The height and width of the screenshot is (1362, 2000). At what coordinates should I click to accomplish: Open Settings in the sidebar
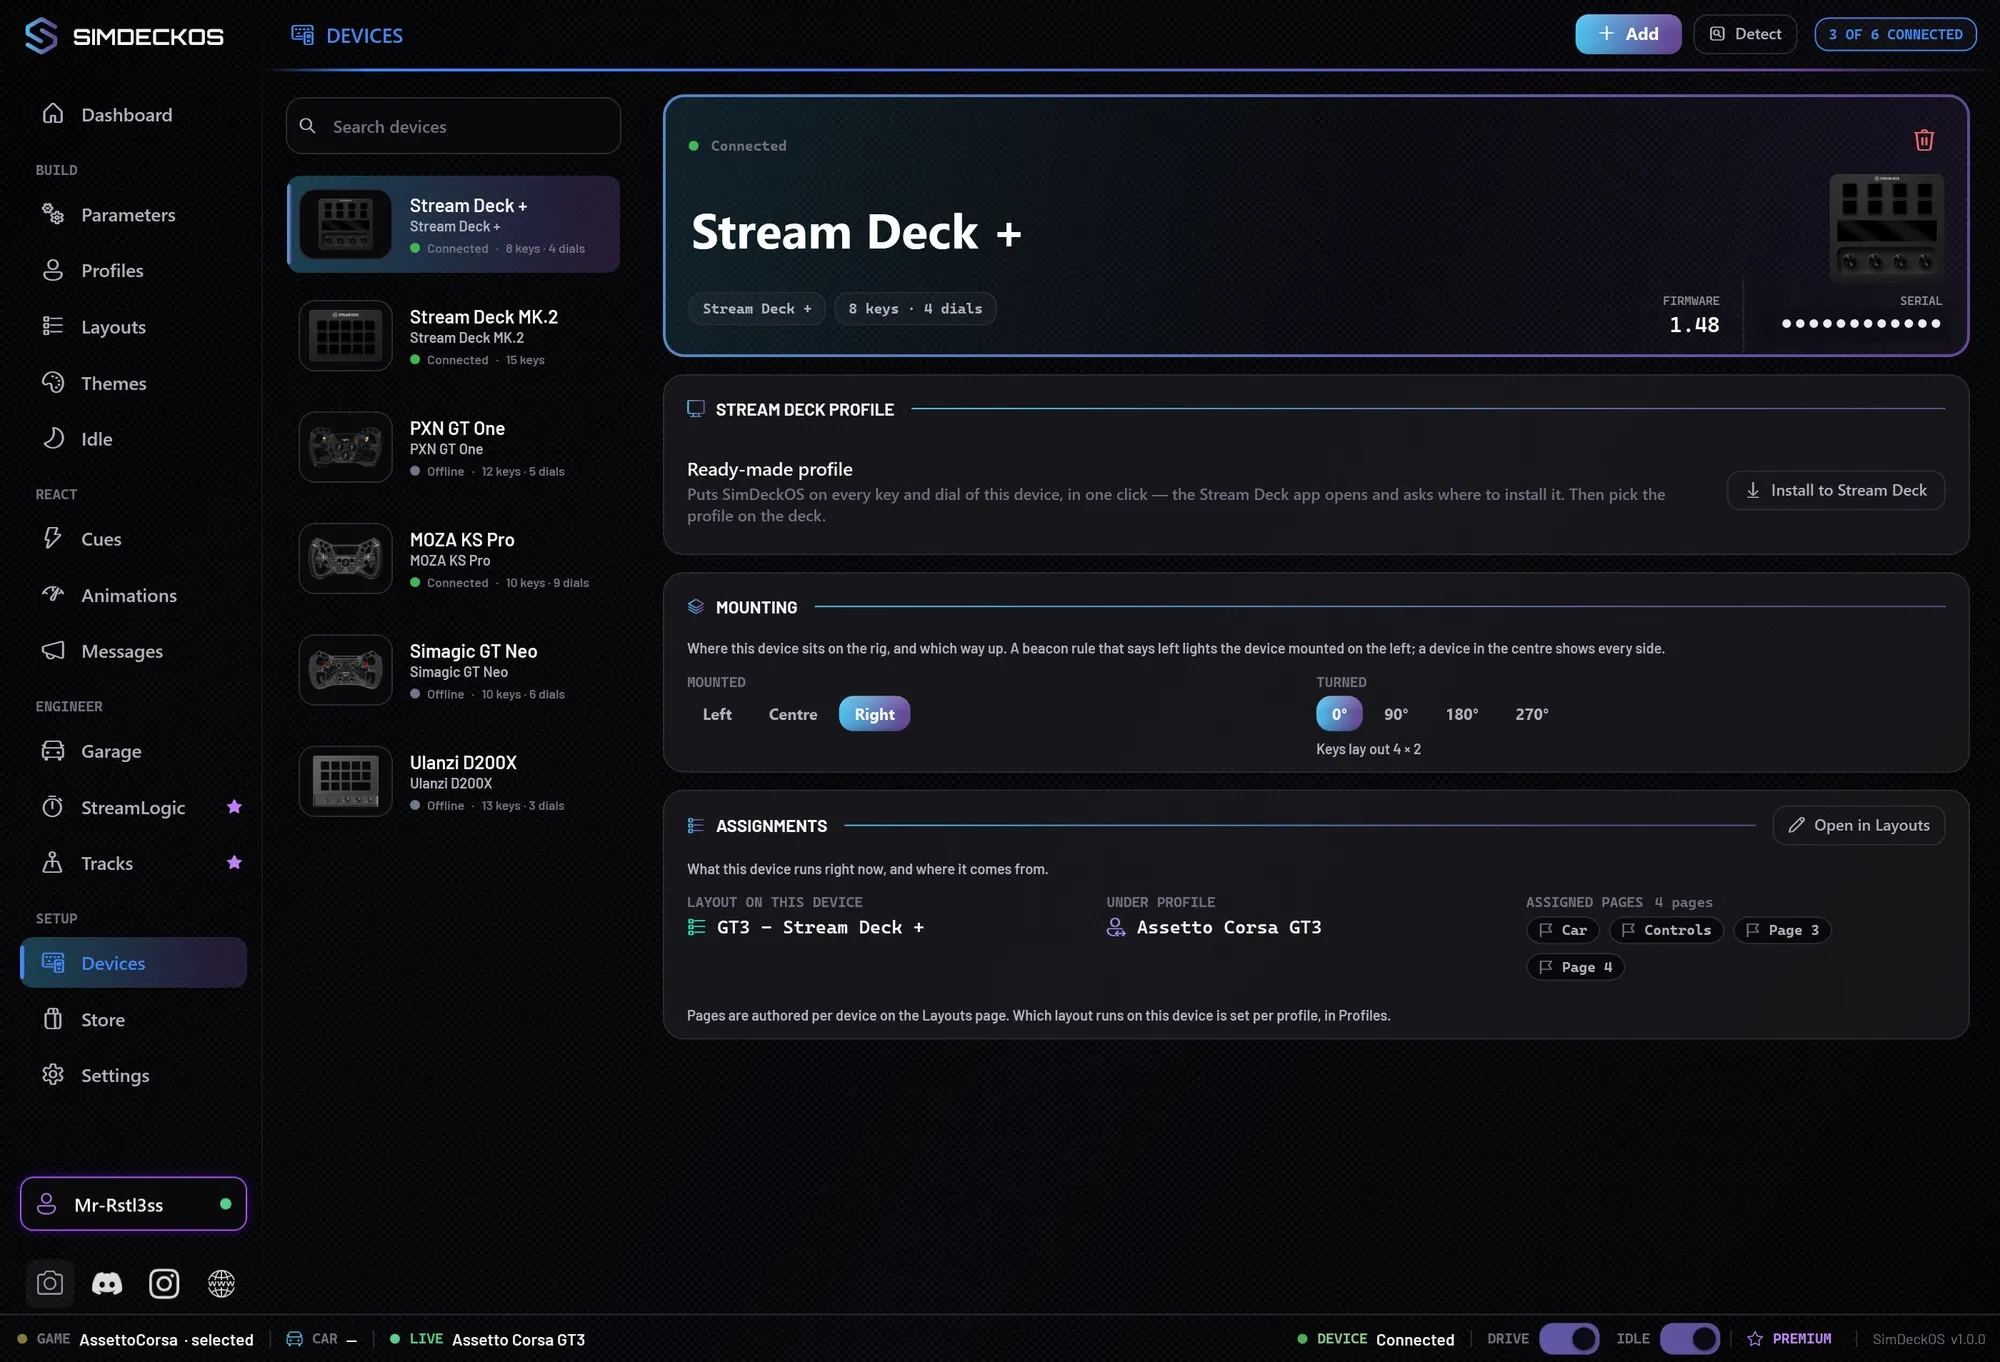coord(133,1075)
